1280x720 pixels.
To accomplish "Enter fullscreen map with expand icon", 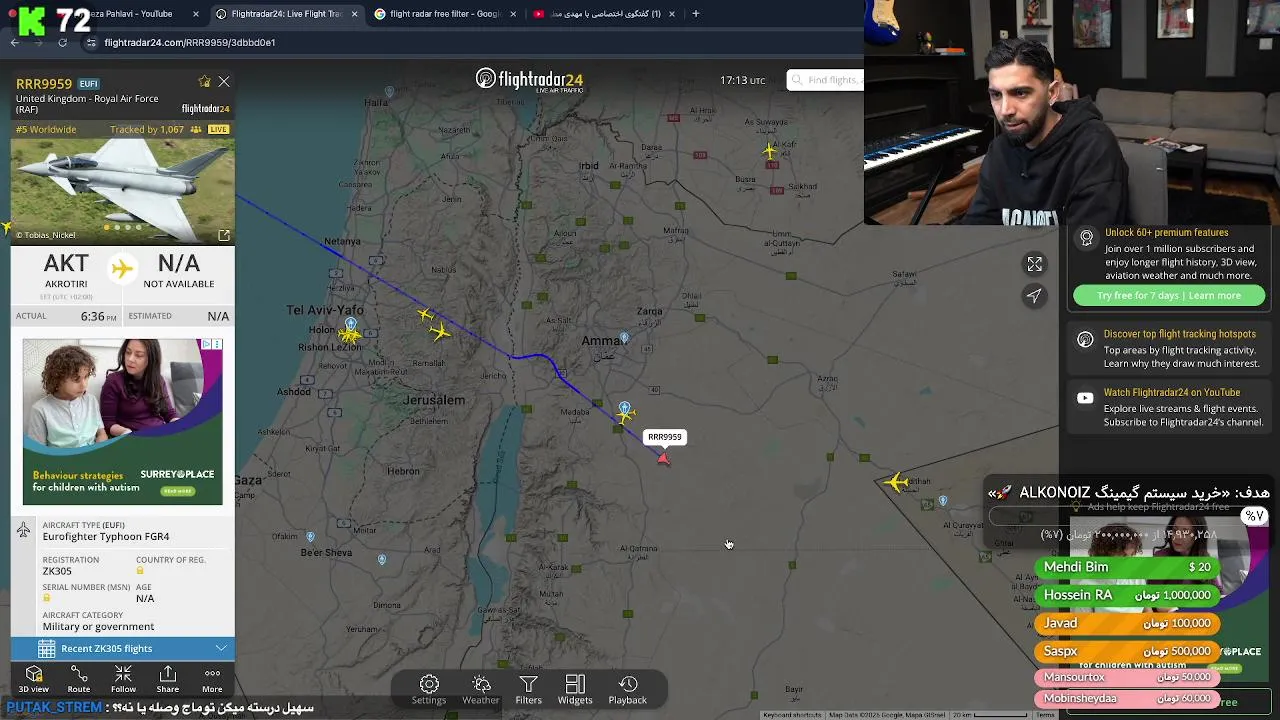I will pyautogui.click(x=1034, y=264).
